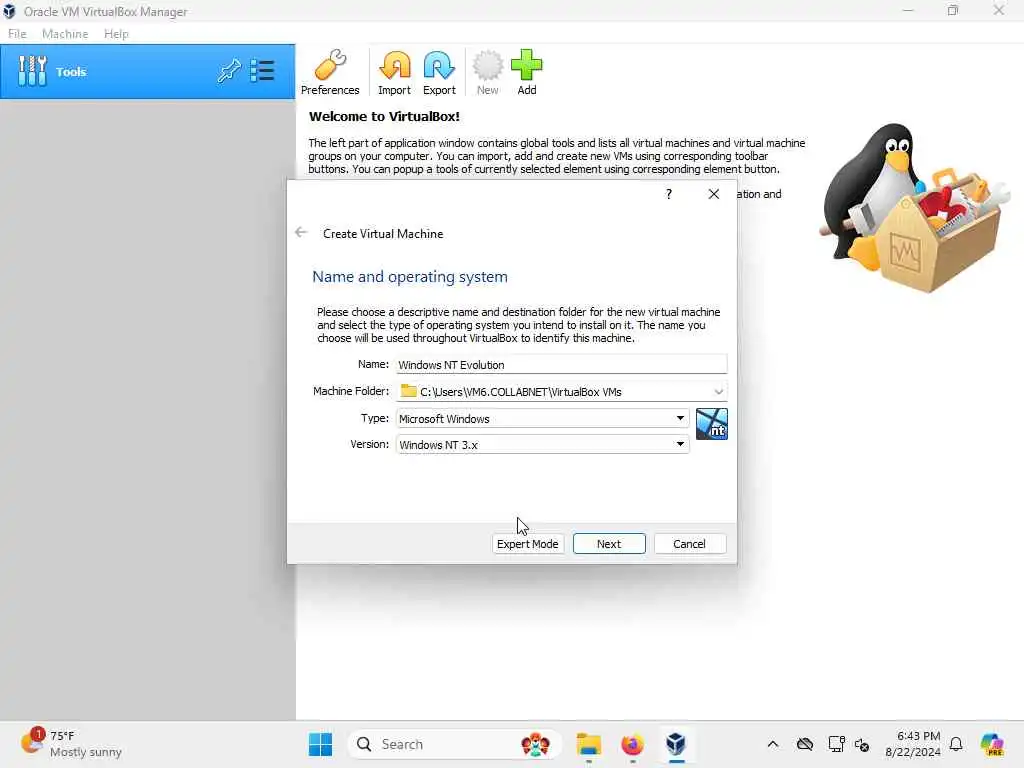This screenshot has width=1024, height=768.
Task: Click the pin icon in Tools row
Action: click(x=229, y=71)
